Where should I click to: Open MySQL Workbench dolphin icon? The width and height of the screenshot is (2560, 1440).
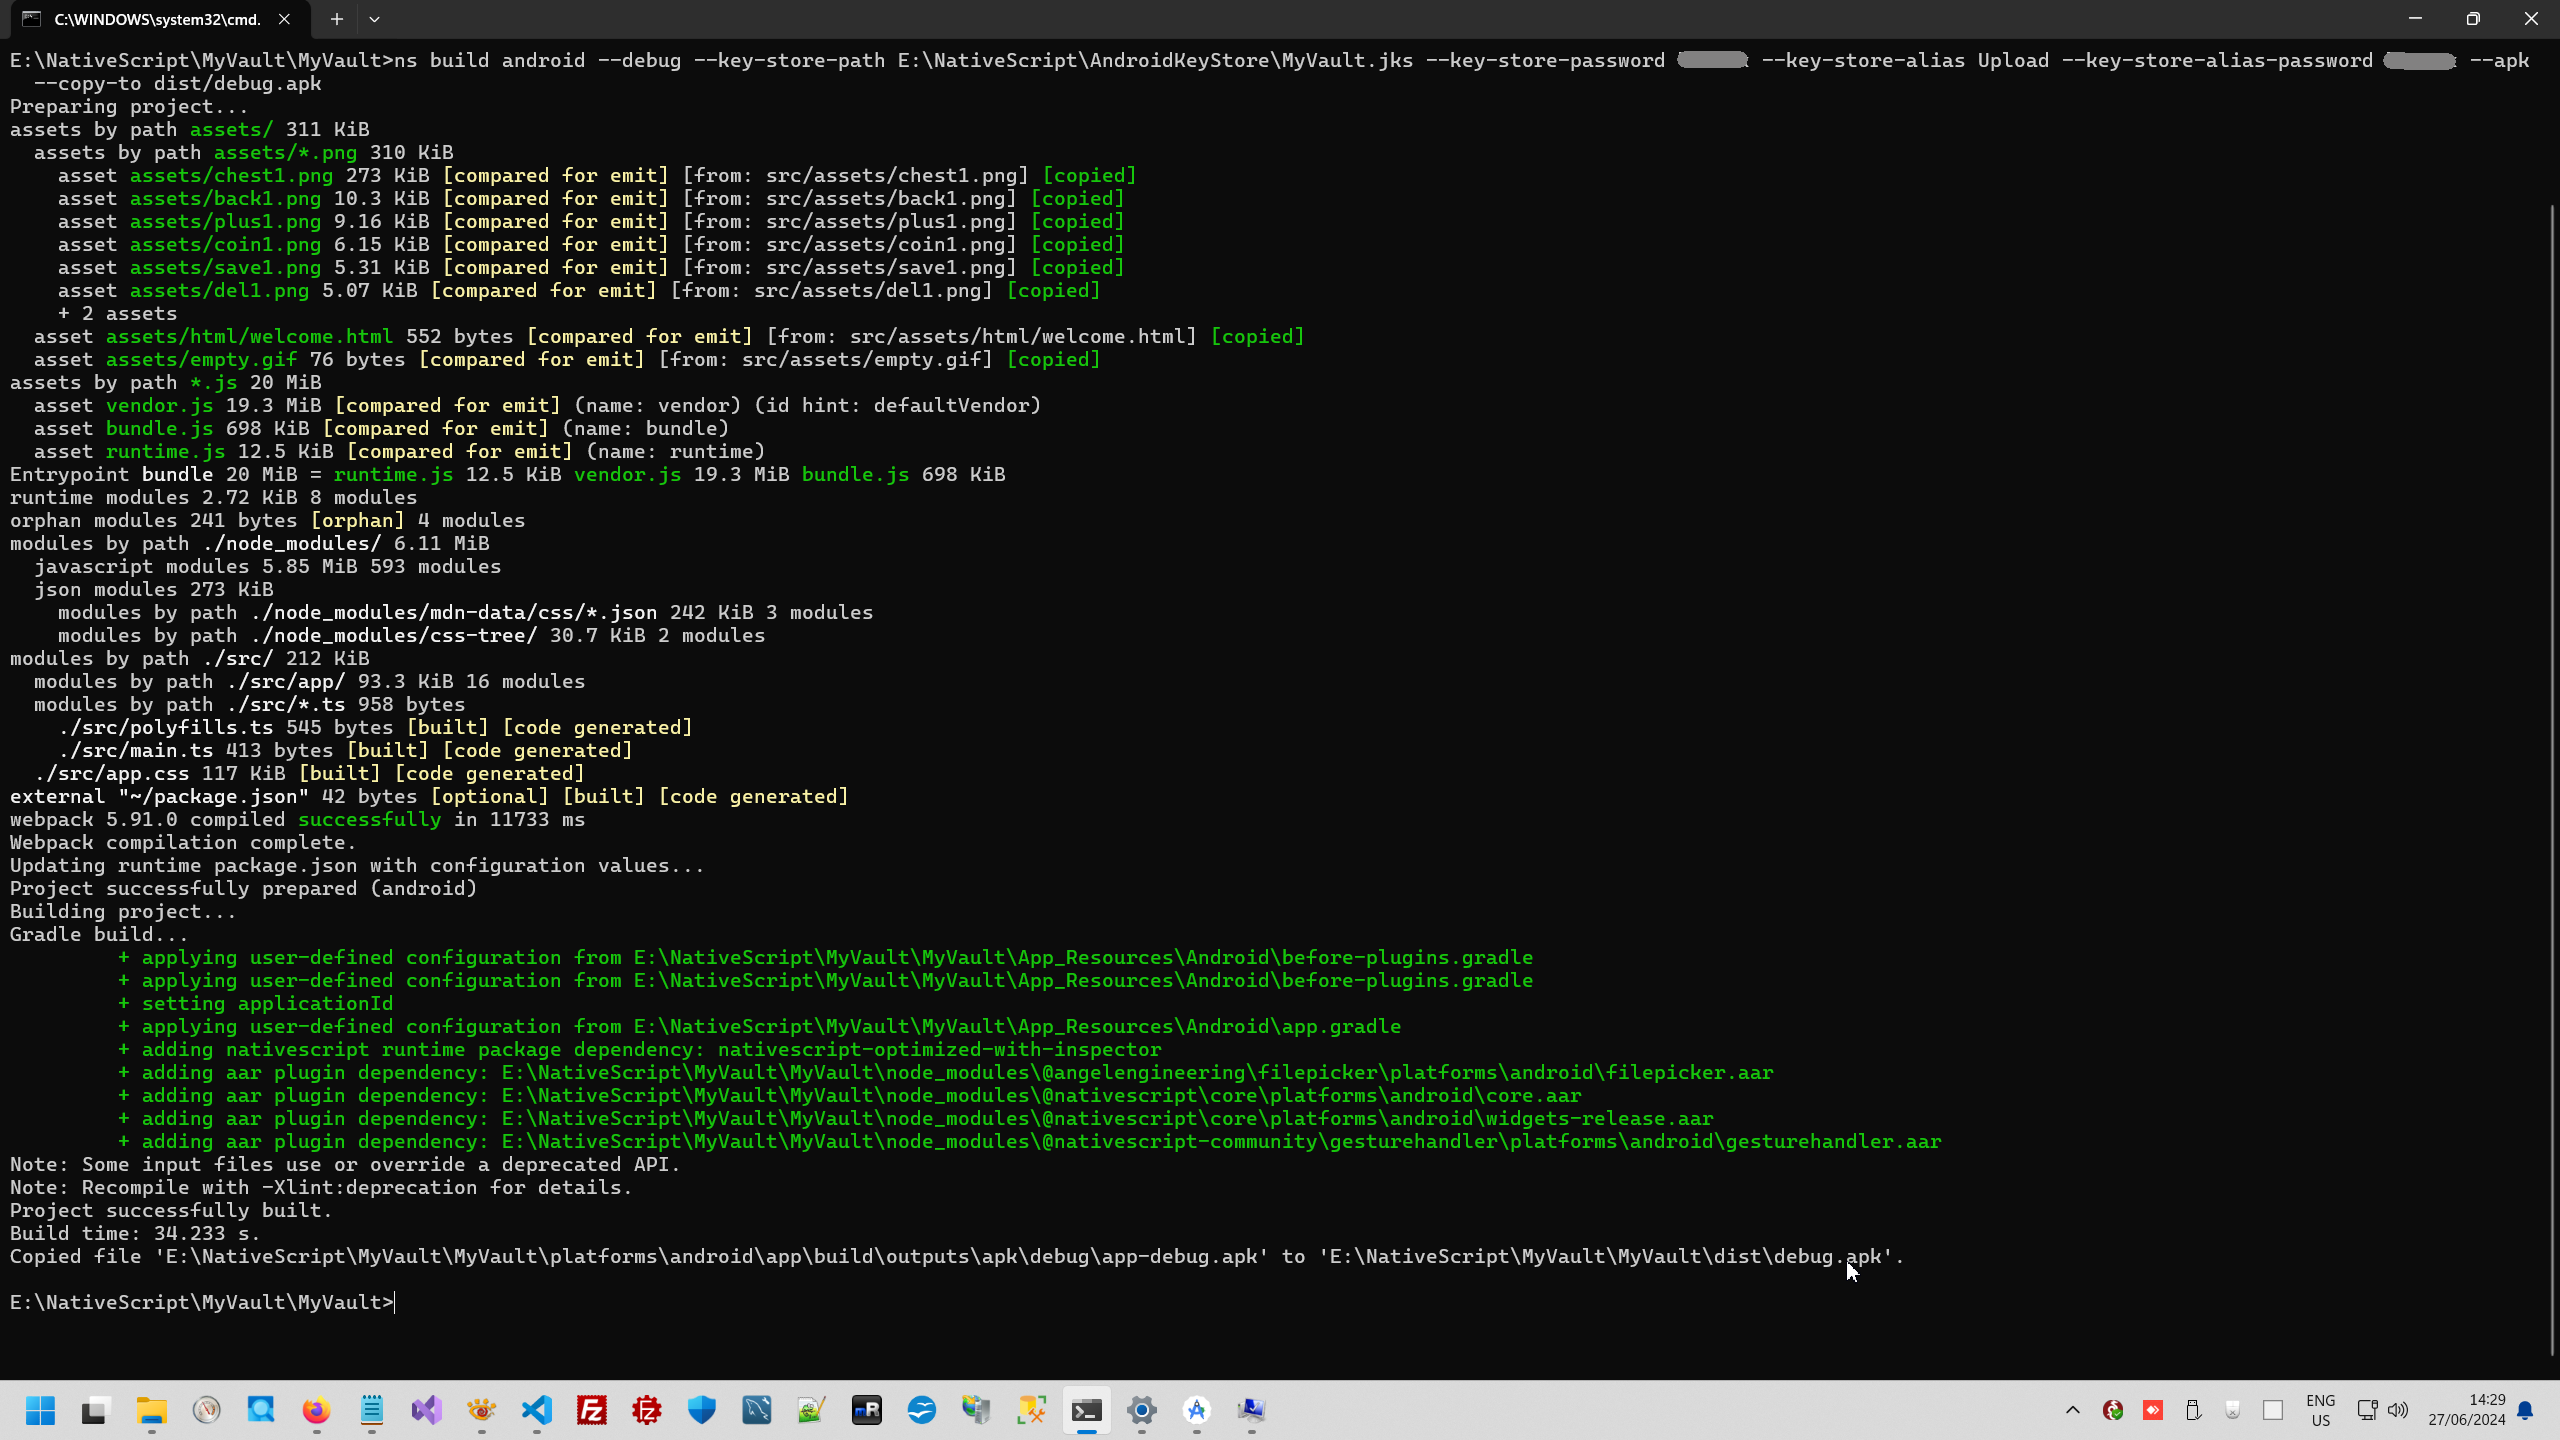tap(757, 1410)
